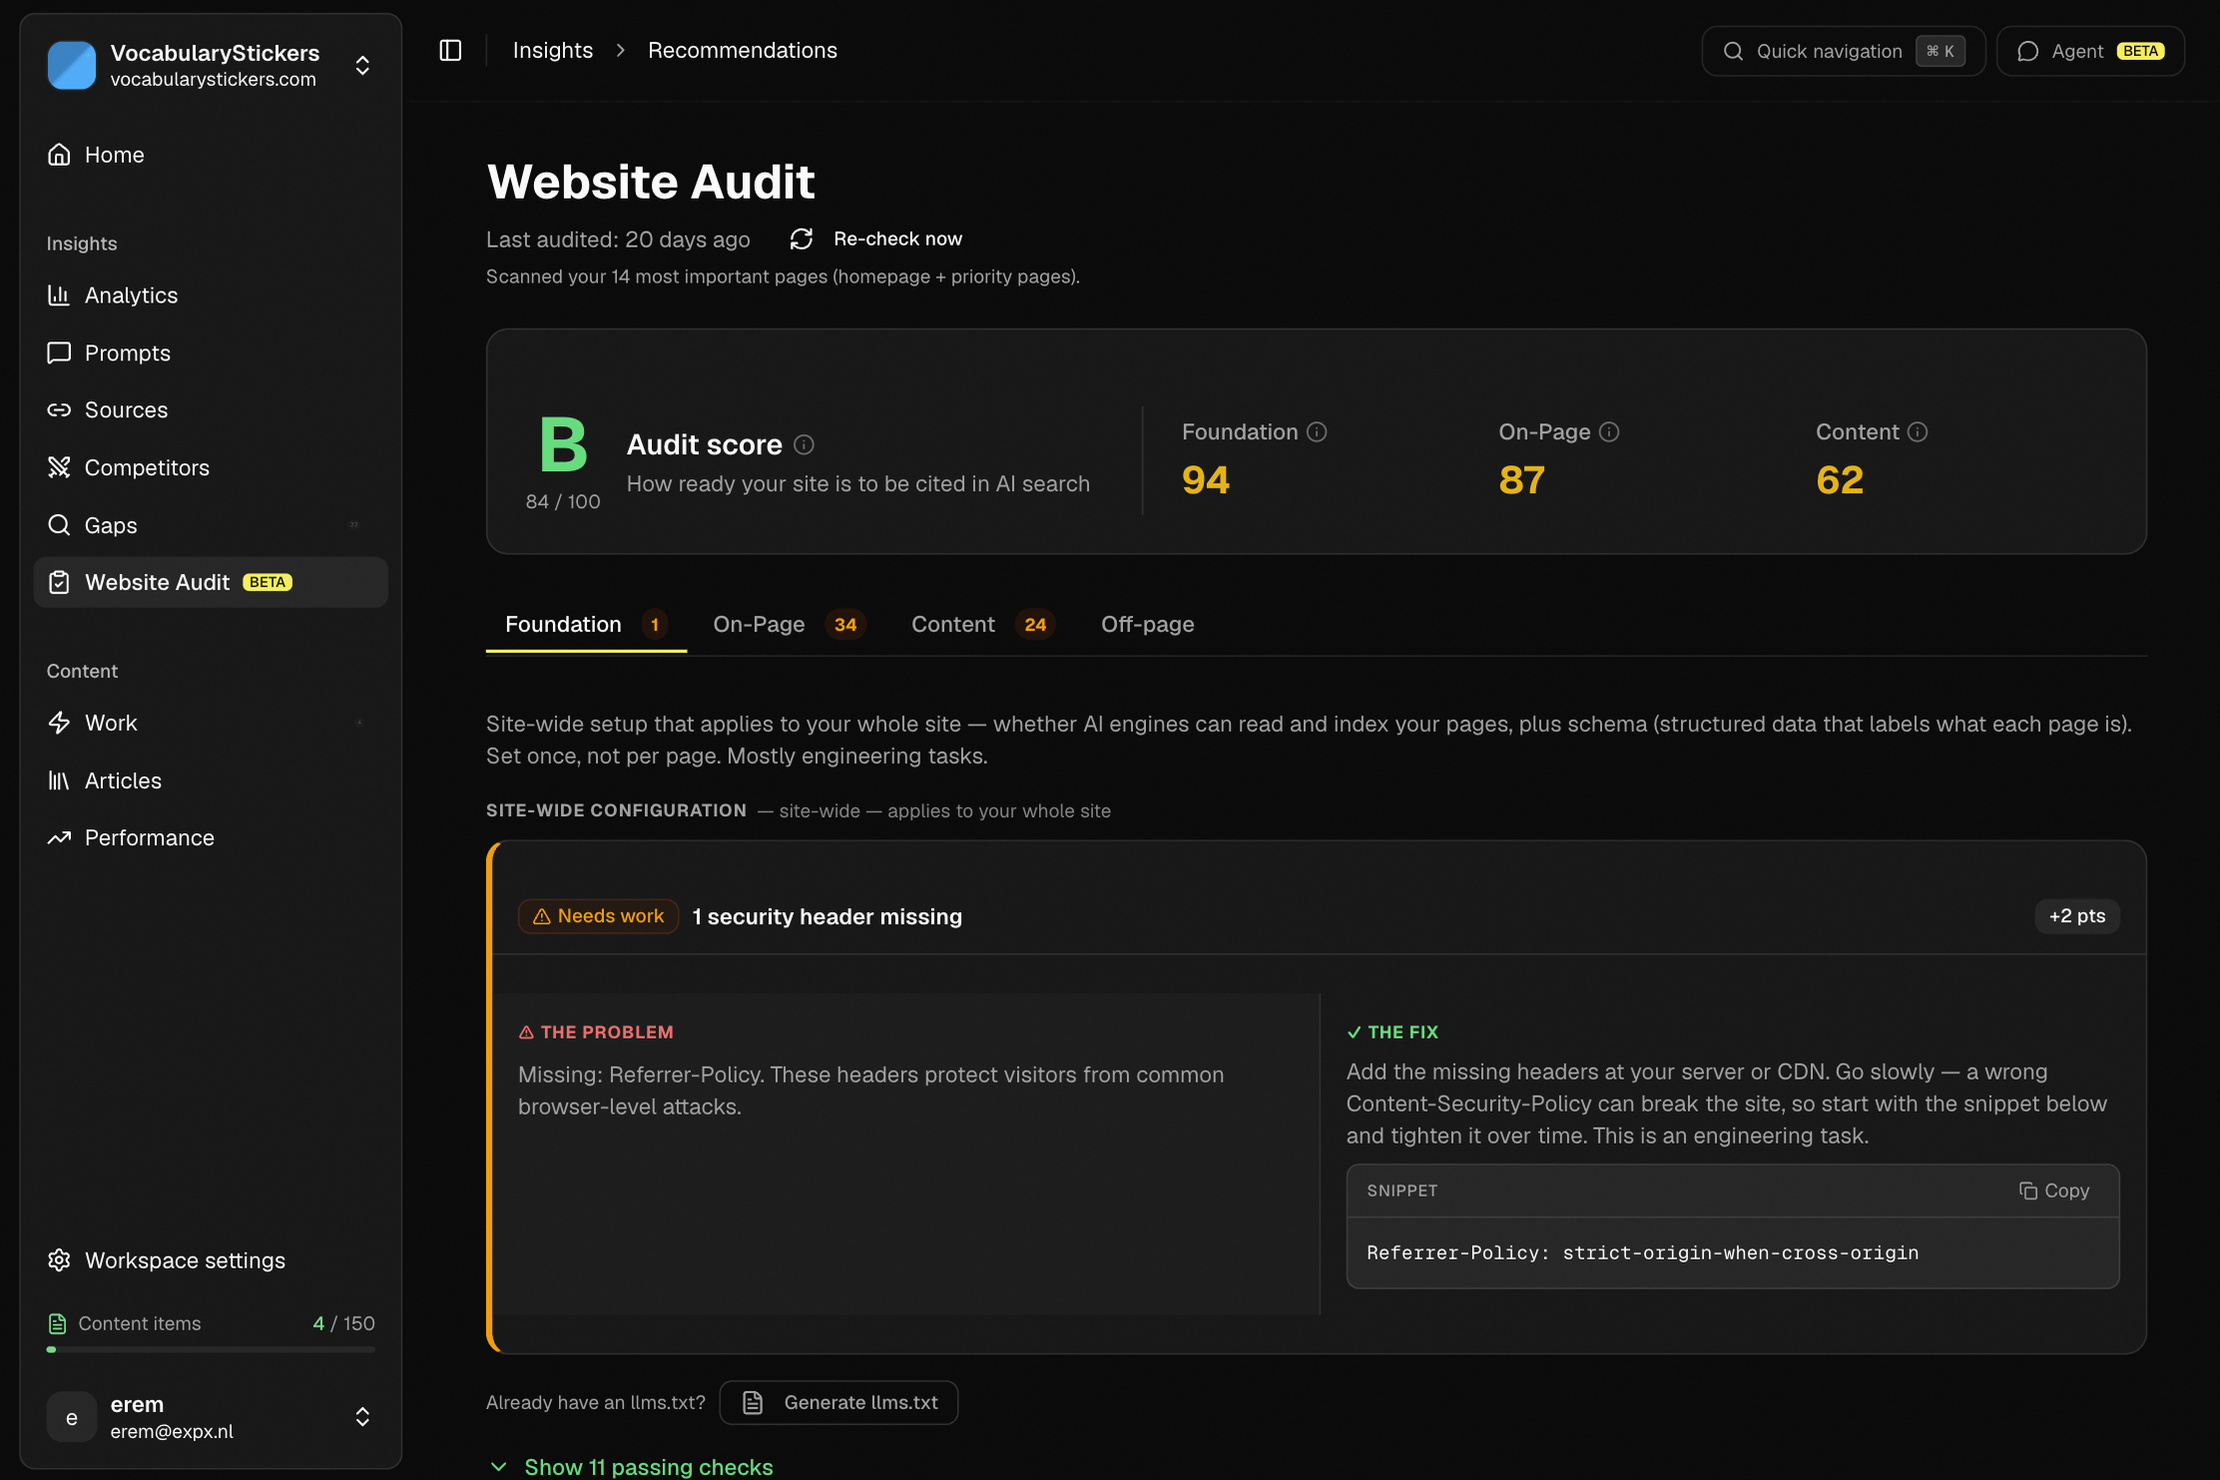Switch to the Content tab
This screenshot has height=1480, width=2220.
coord(982,624)
